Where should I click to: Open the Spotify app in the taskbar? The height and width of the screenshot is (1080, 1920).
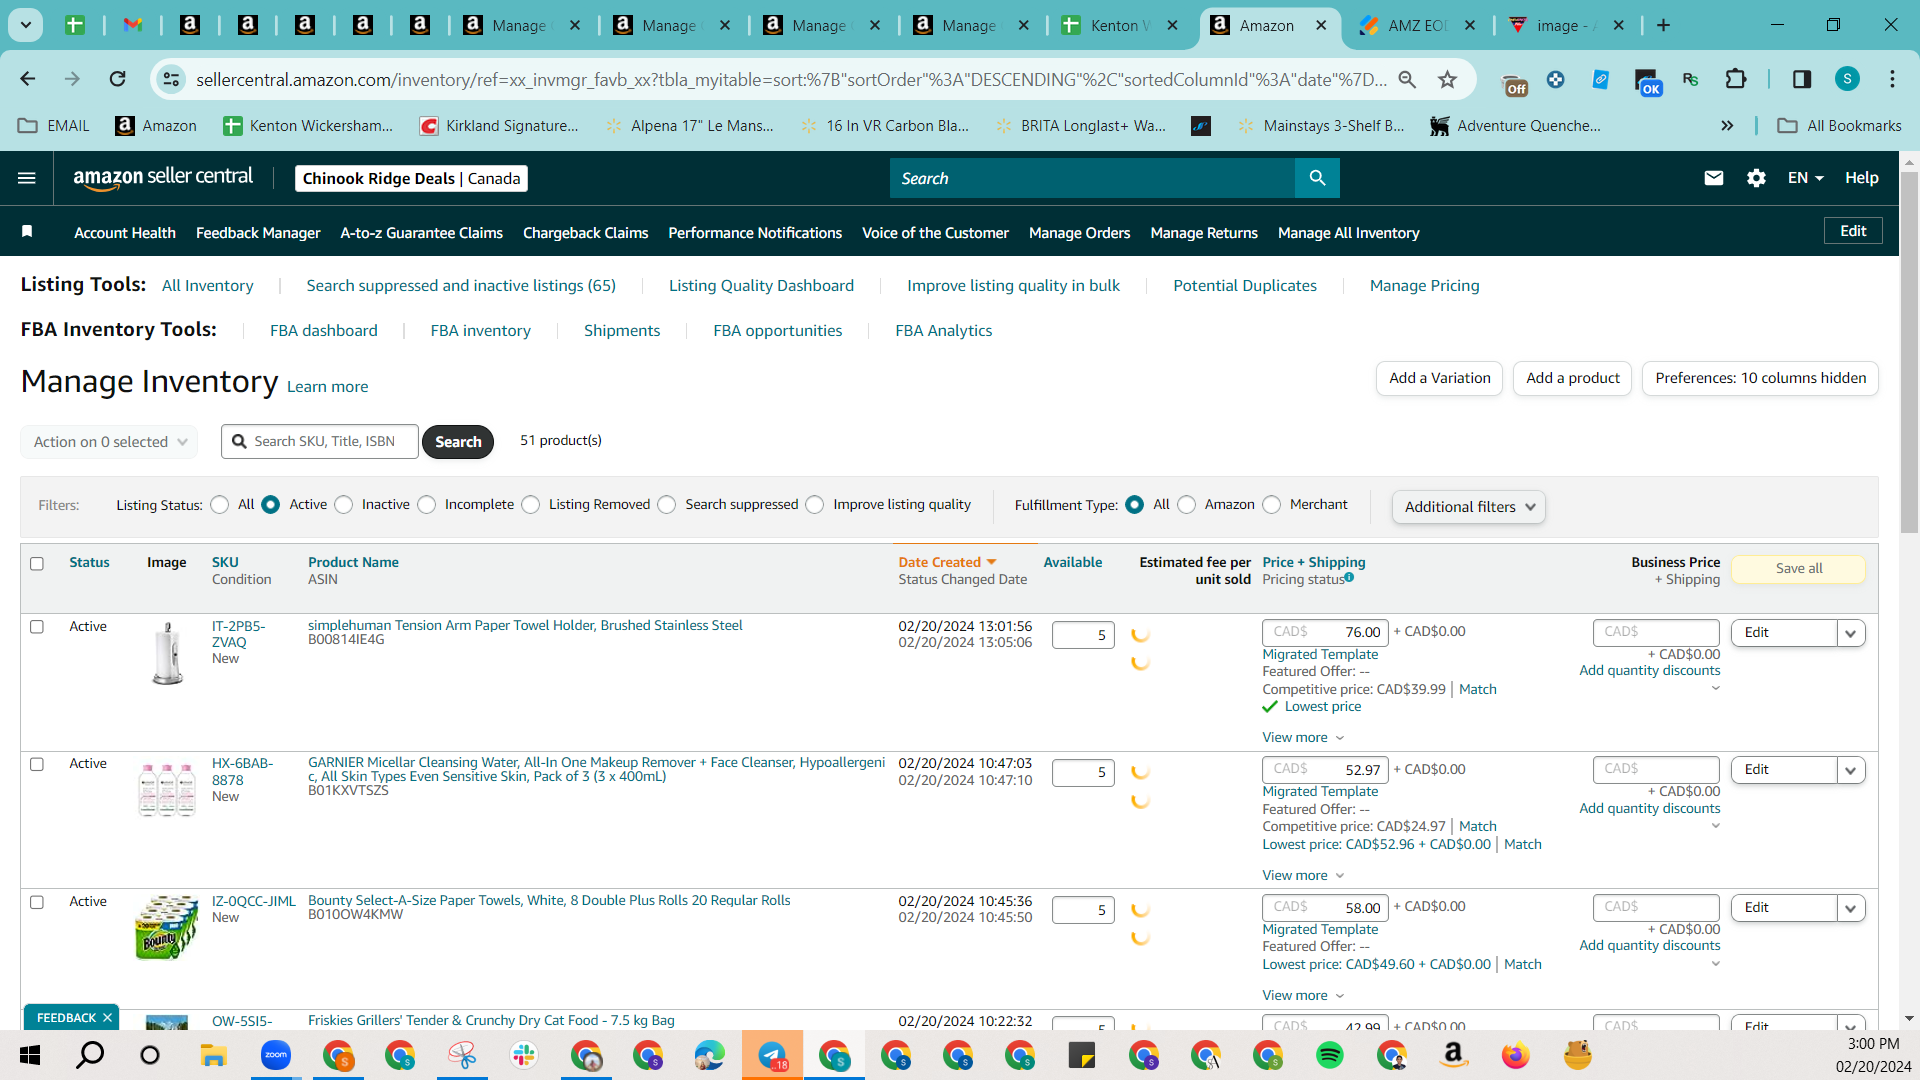click(x=1330, y=1055)
